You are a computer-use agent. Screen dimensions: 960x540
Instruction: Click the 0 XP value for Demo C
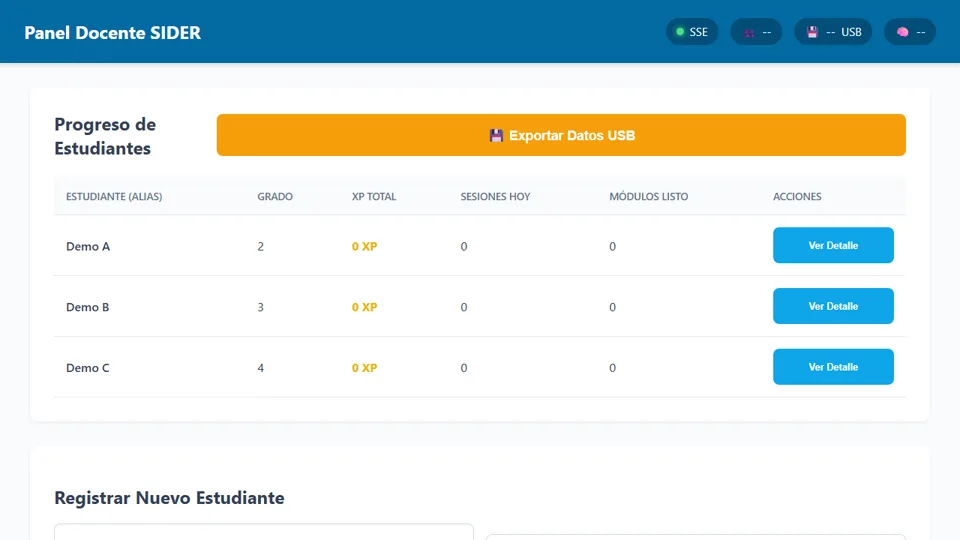pos(364,367)
